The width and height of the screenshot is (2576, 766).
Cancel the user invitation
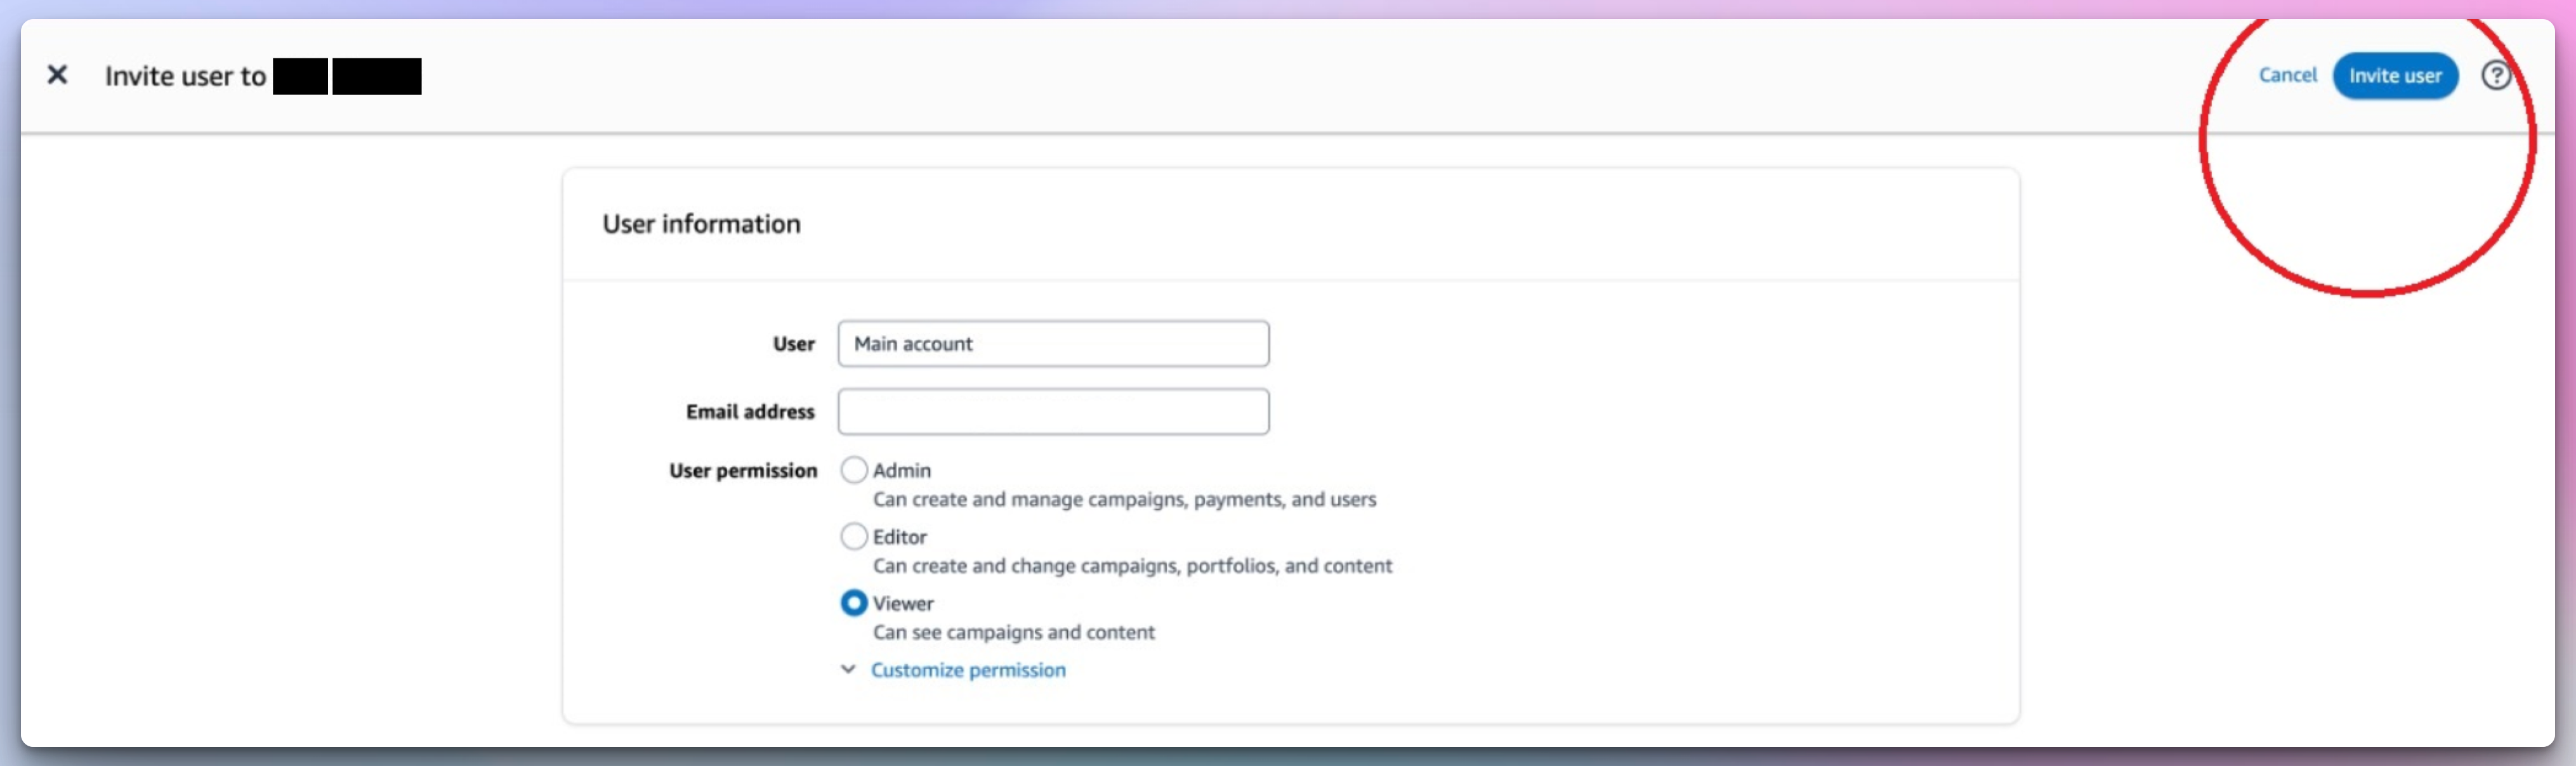point(2287,75)
